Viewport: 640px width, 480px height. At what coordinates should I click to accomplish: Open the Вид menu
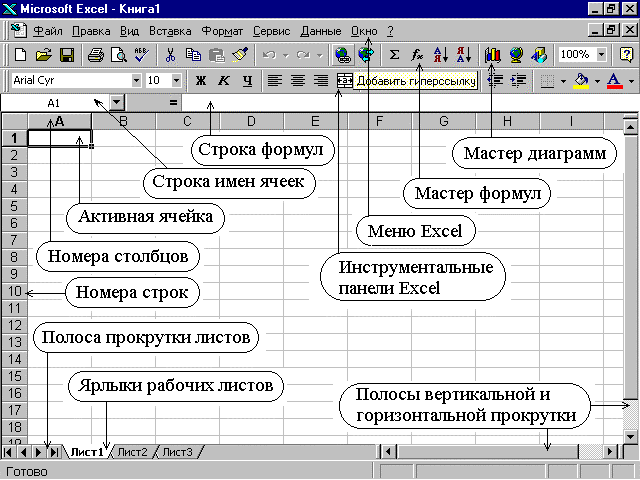pos(129,31)
